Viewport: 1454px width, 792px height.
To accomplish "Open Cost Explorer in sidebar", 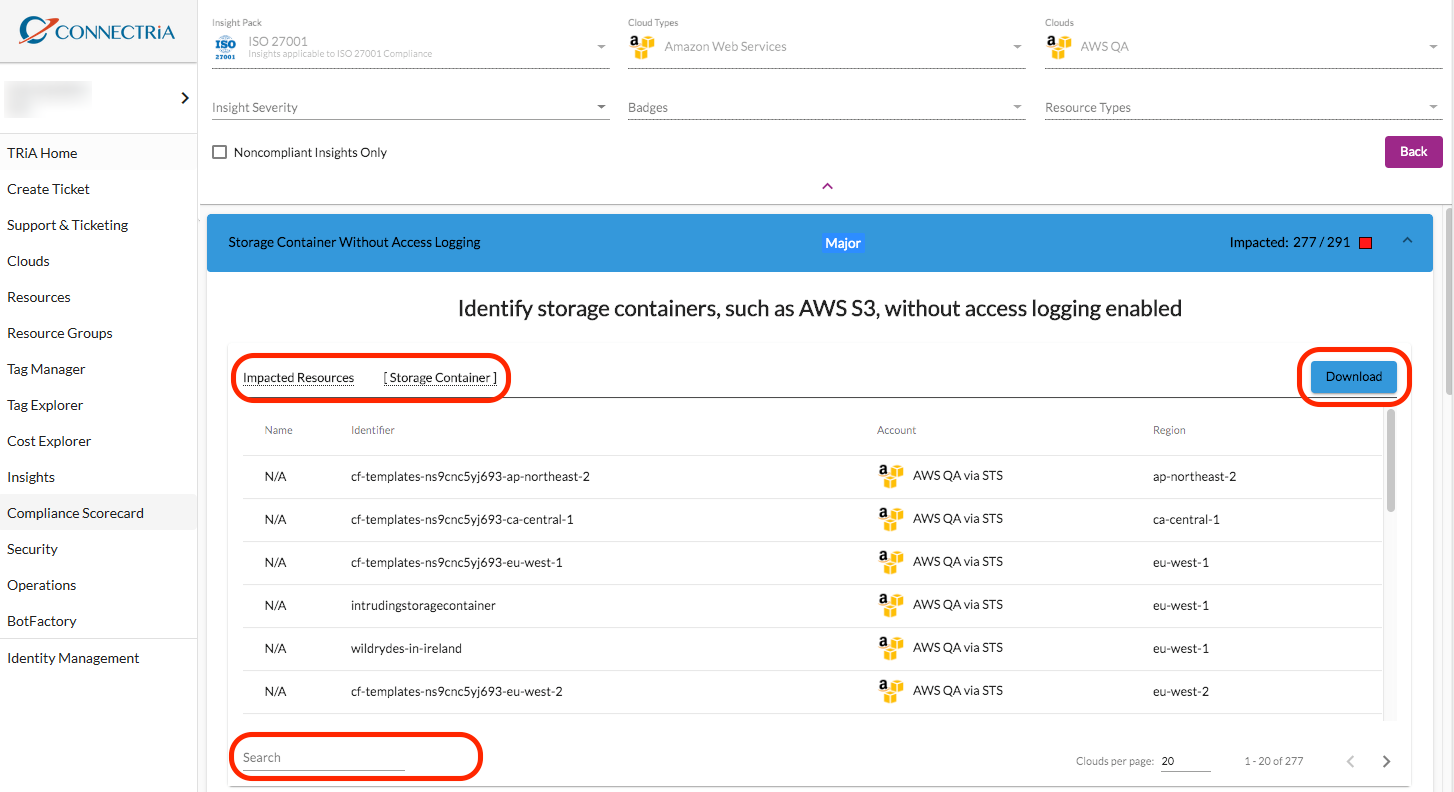I will [x=98, y=441].
